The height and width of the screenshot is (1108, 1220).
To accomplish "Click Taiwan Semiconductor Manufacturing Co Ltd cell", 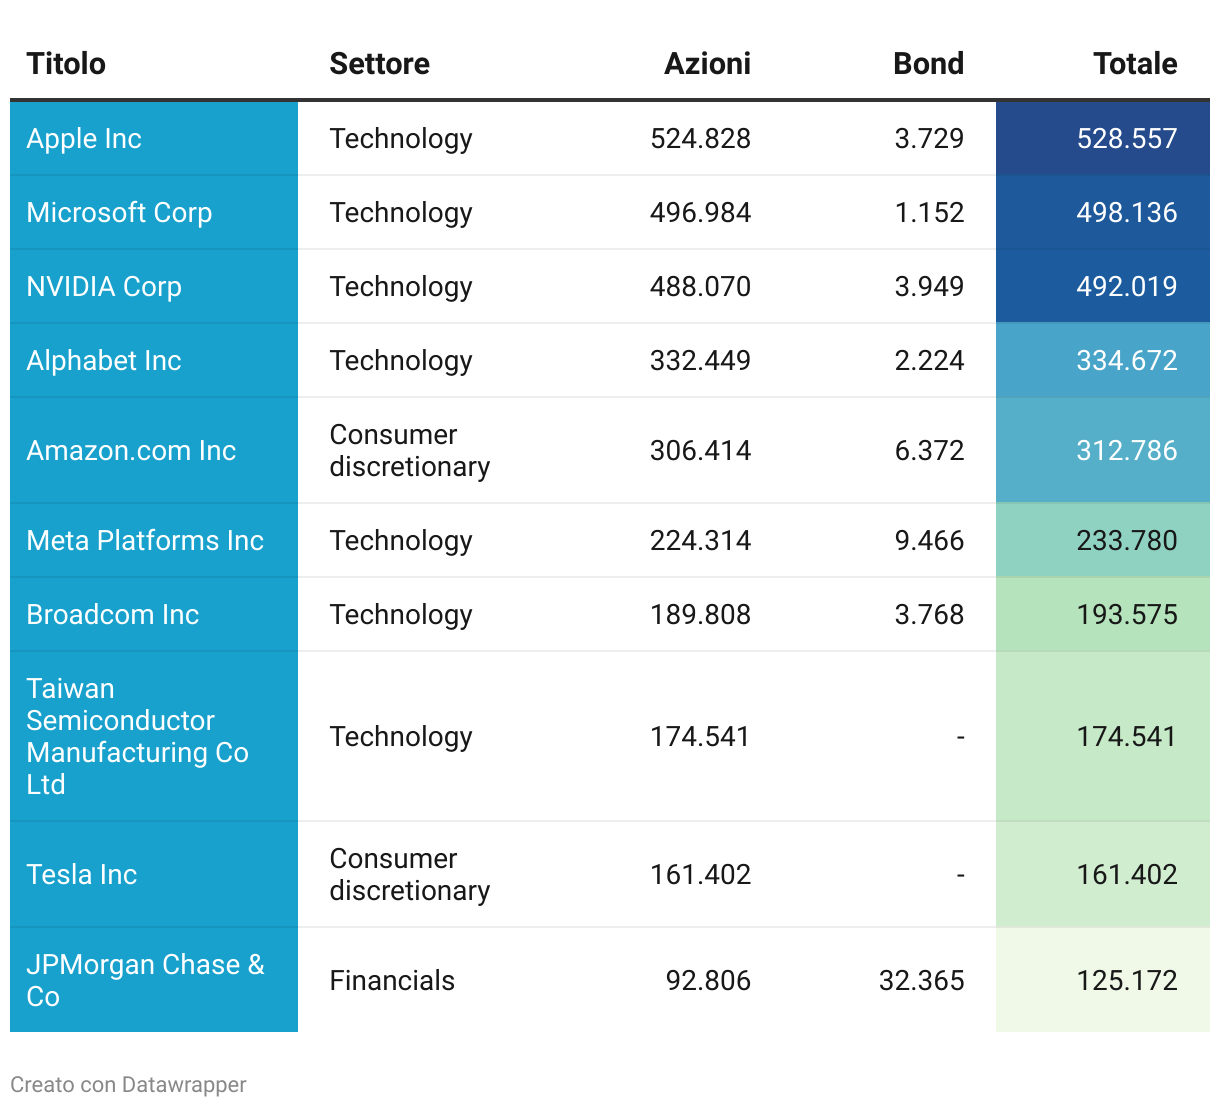I will [137, 737].
